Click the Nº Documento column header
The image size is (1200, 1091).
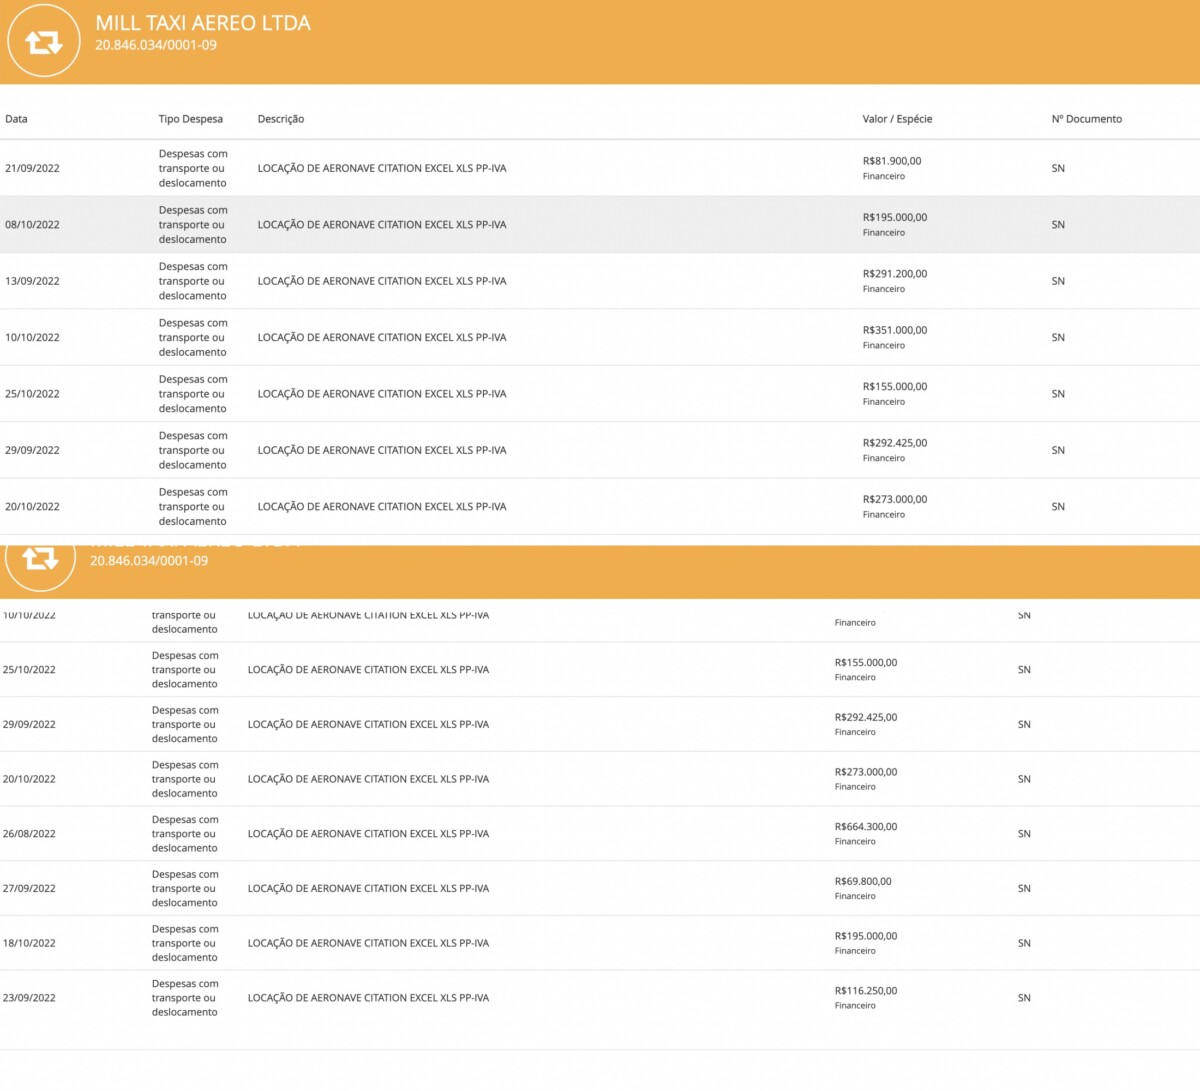[1086, 119]
